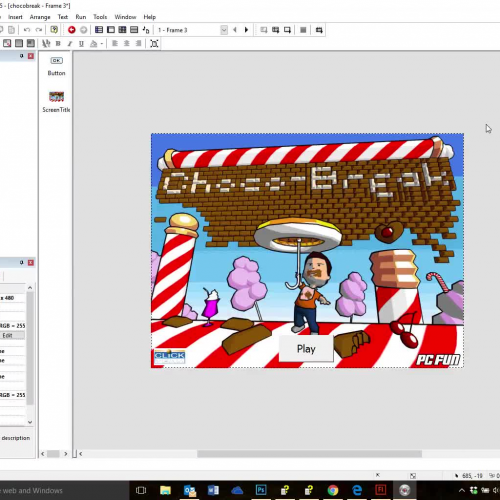The image size is (500, 500).
Task: Open the Text menu
Action: point(63,17)
